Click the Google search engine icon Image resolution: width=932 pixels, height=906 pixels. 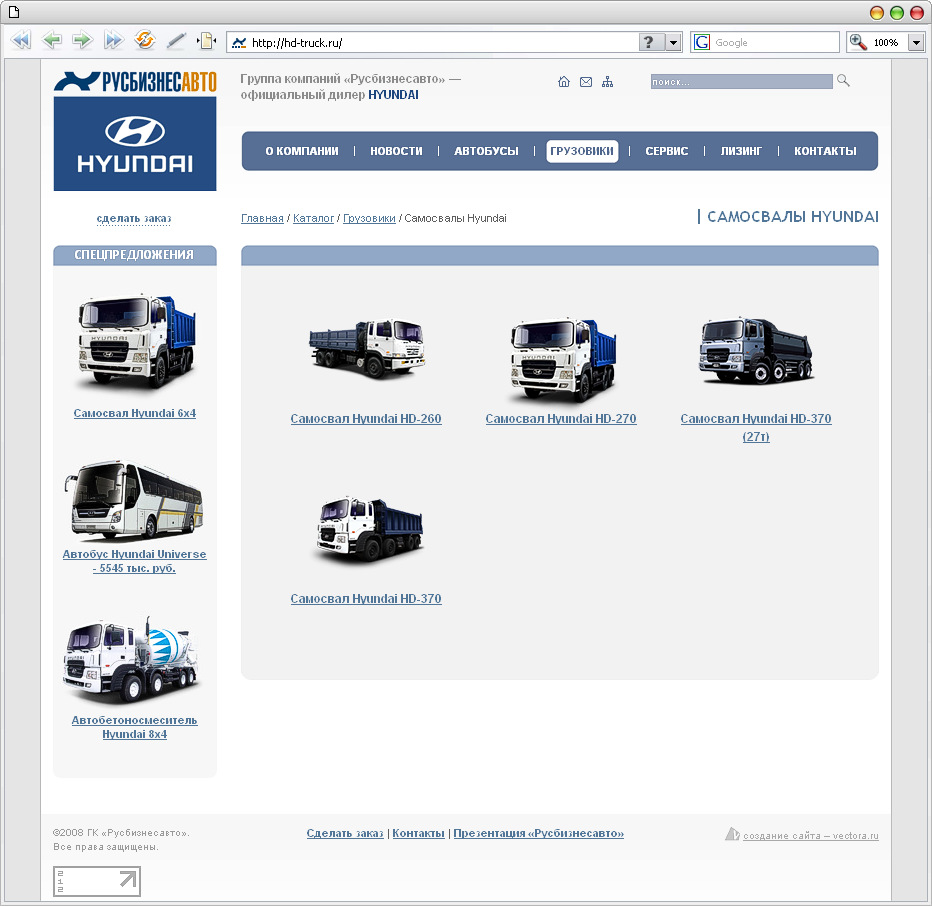(702, 42)
